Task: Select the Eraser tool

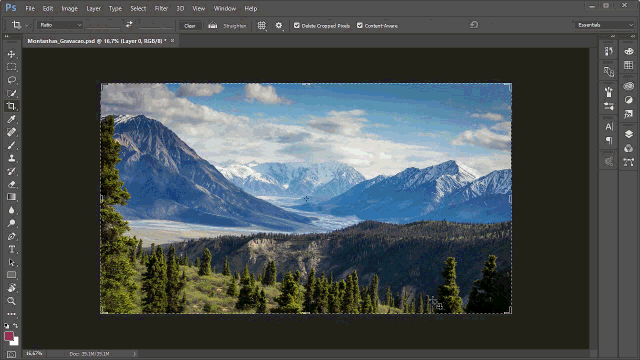Action: point(11,184)
